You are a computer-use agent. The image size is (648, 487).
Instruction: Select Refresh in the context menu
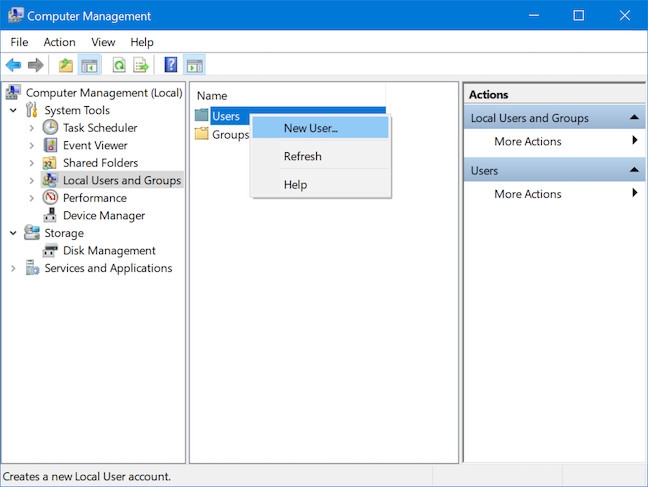click(x=302, y=156)
